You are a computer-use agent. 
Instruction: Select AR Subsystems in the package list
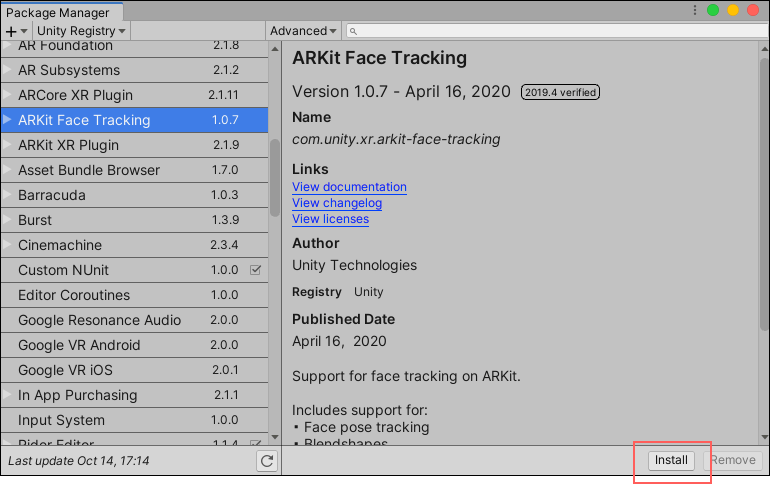[x=135, y=70]
